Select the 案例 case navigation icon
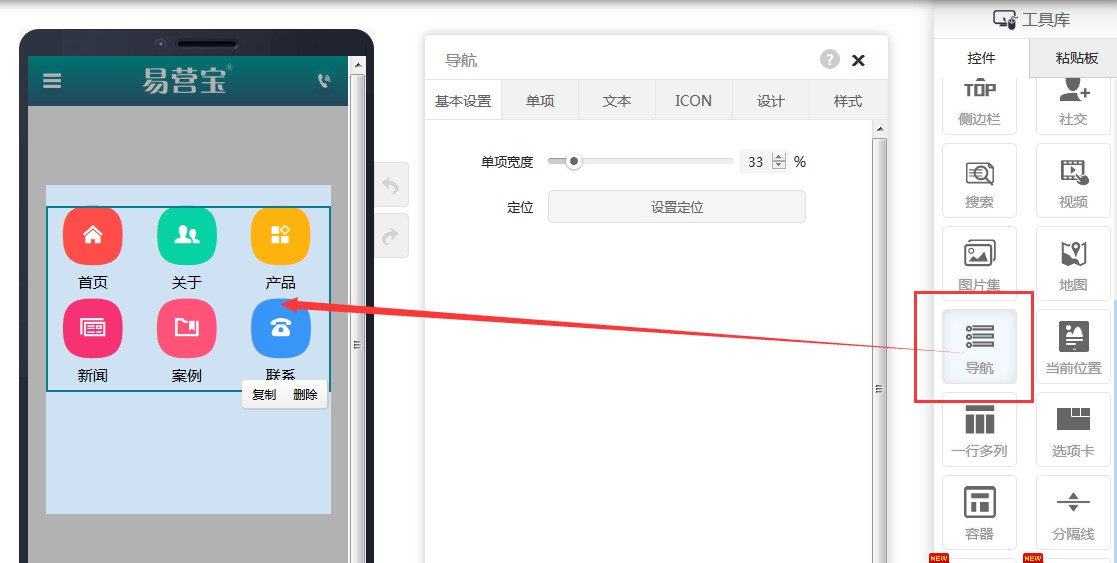Viewport: 1117px width, 563px height. pos(187,328)
